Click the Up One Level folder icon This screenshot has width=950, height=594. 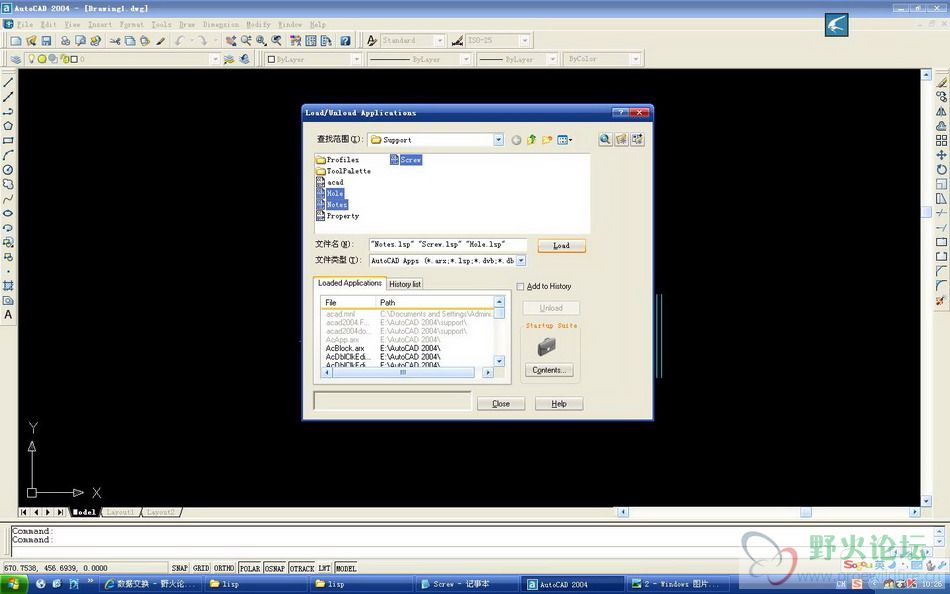tap(531, 139)
